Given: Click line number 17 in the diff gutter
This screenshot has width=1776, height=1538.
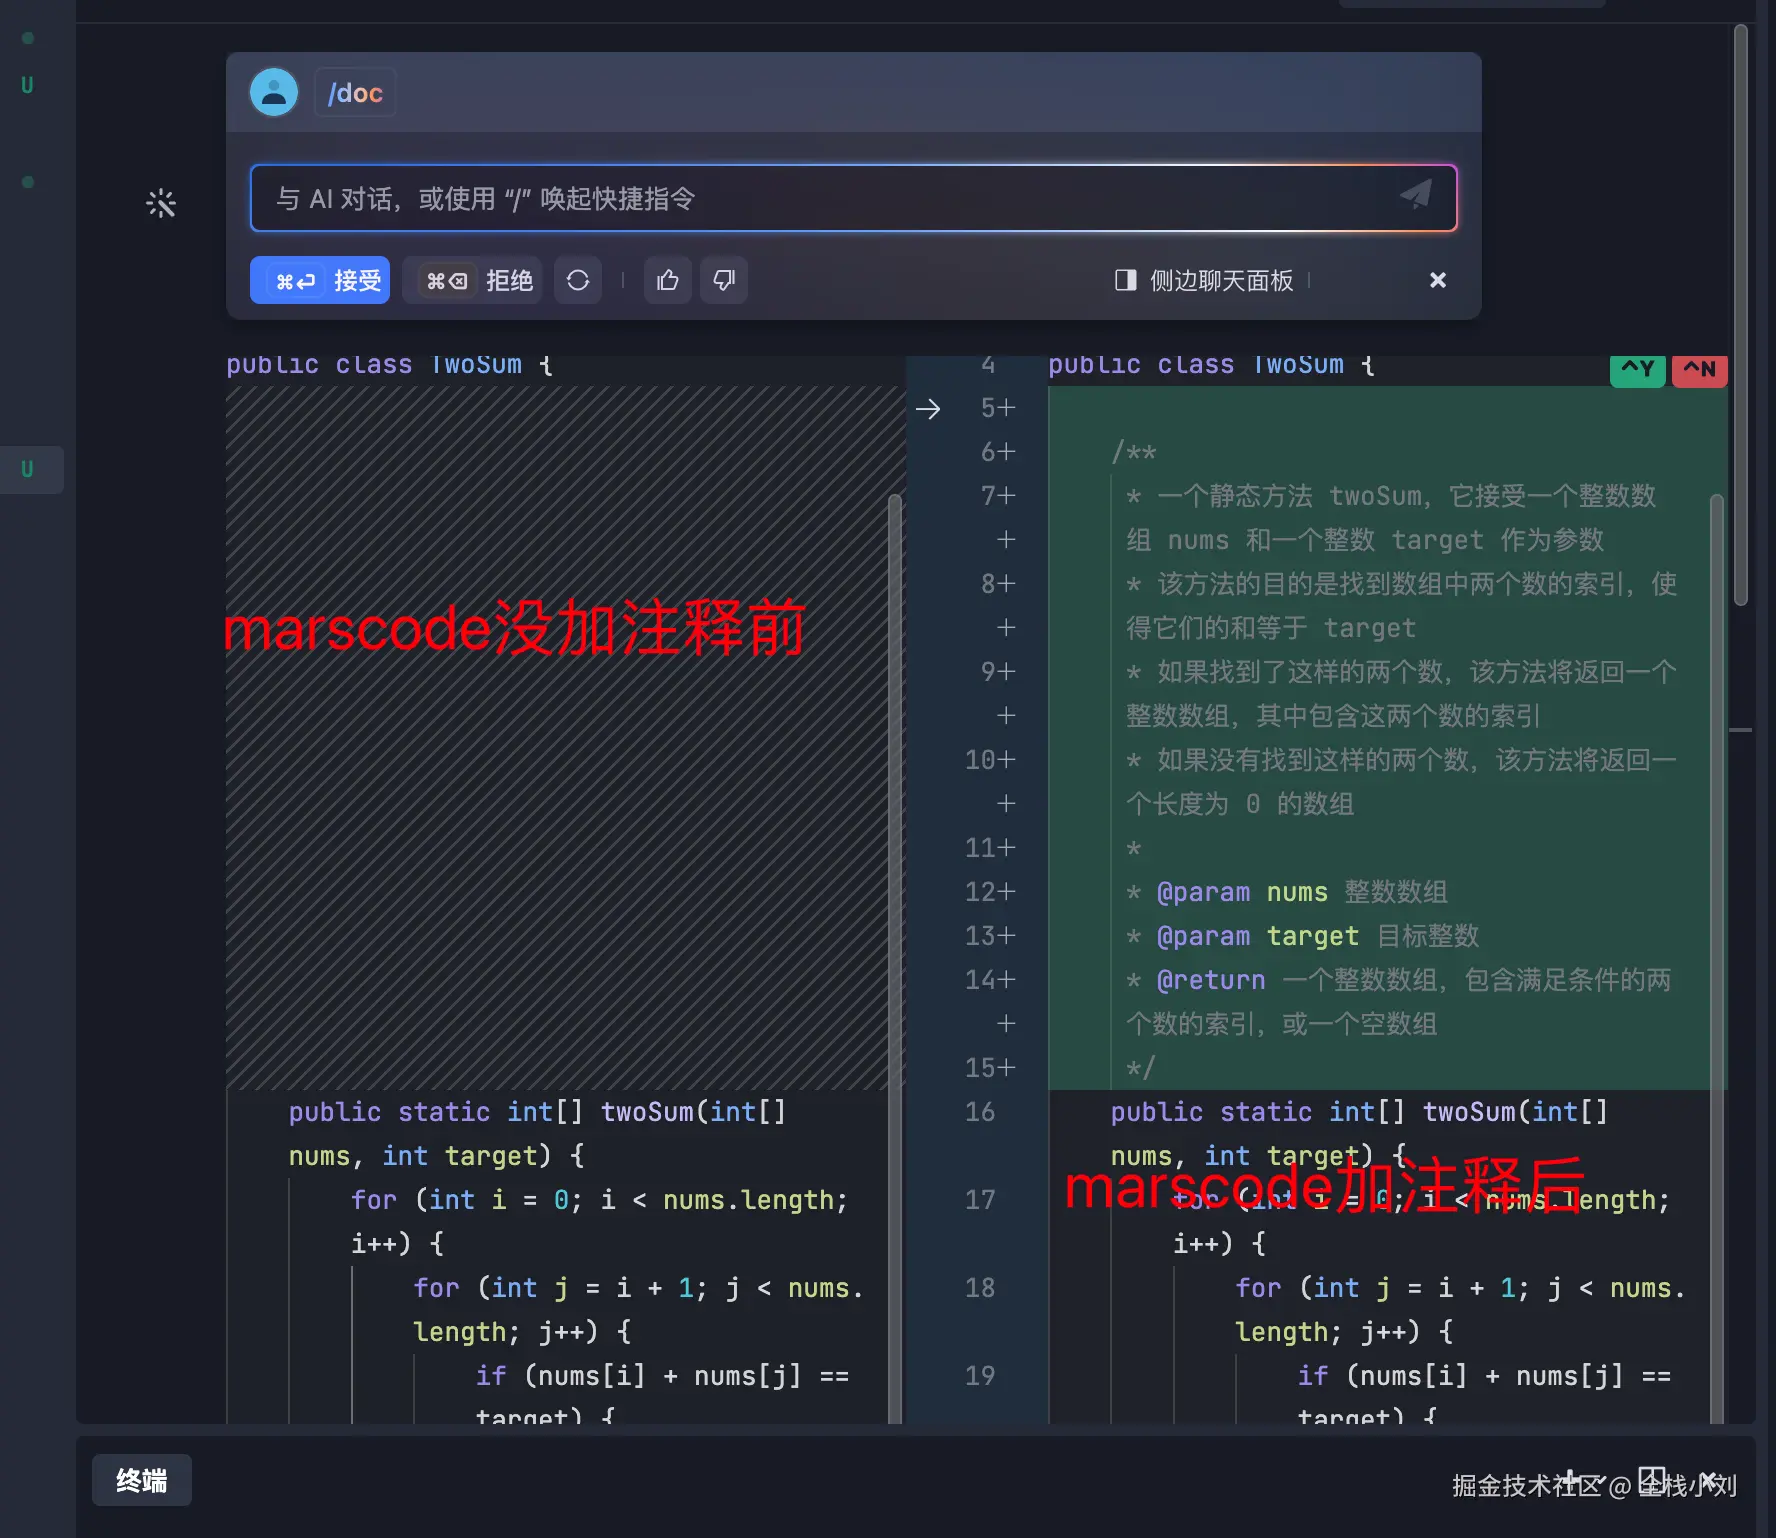Looking at the screenshot, I should coord(980,1200).
